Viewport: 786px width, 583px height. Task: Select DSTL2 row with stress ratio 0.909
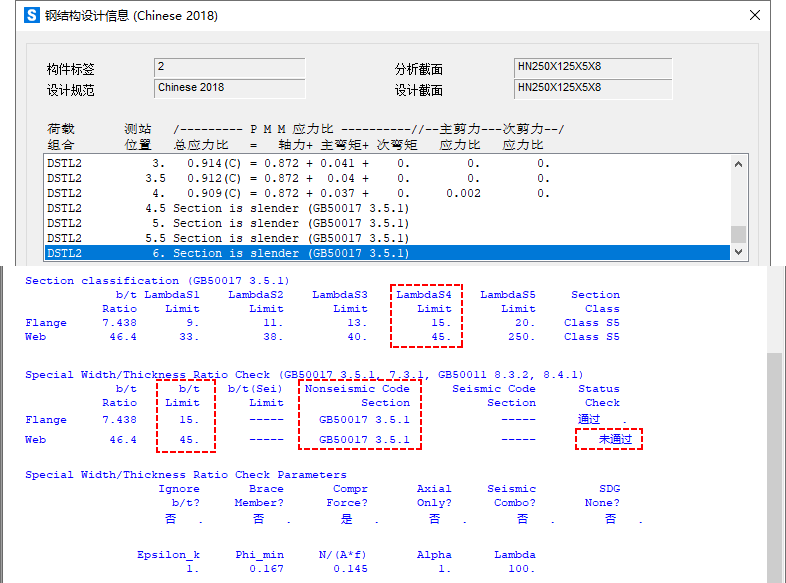[x=300, y=193]
